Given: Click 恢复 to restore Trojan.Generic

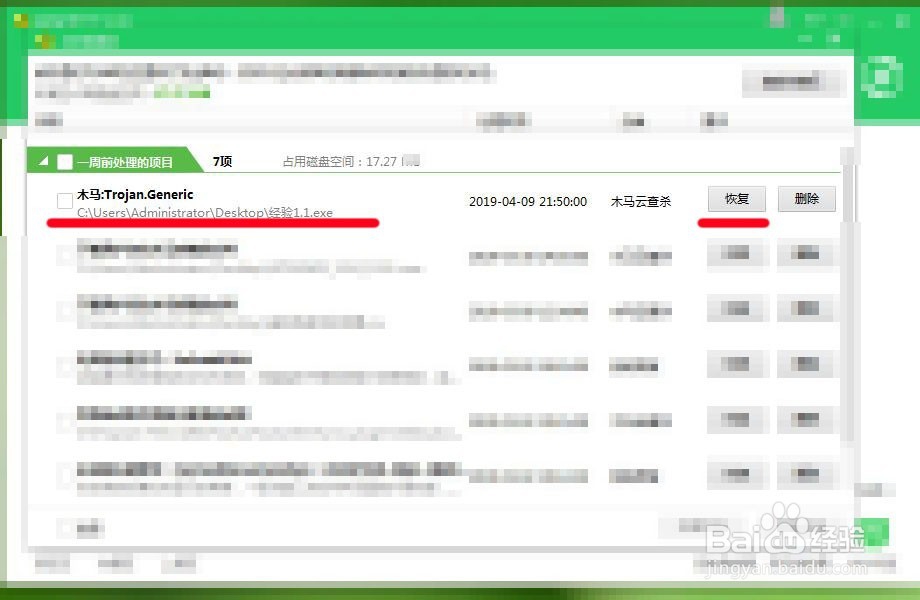Looking at the screenshot, I should (x=736, y=198).
